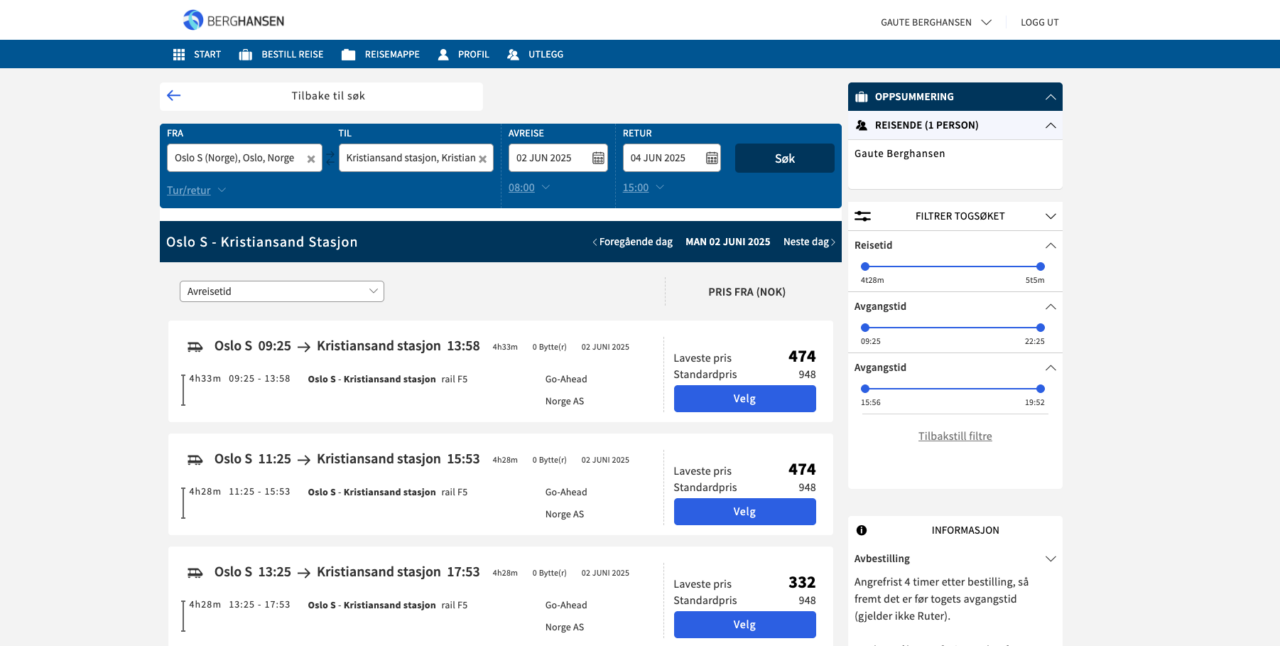Click the Utlegg icon in navigation bar

coord(513,54)
